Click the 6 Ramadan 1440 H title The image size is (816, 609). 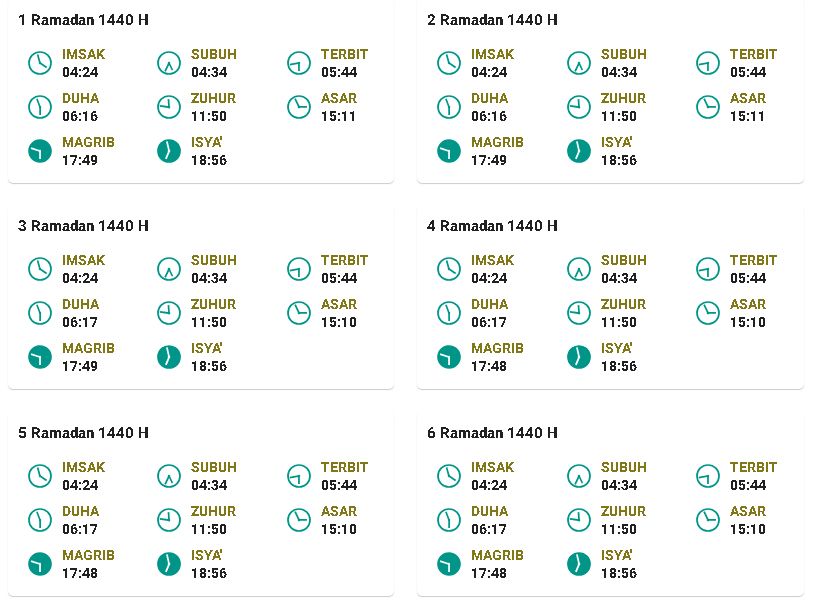tap(492, 433)
